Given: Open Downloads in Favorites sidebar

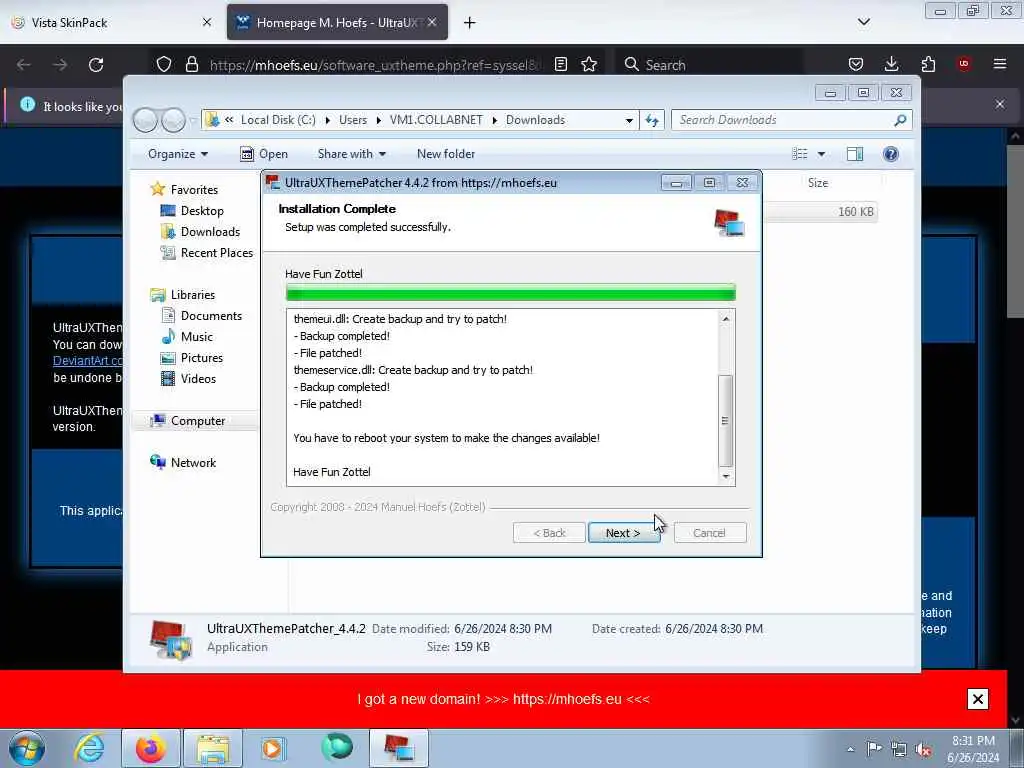Looking at the screenshot, I should 200,232.
